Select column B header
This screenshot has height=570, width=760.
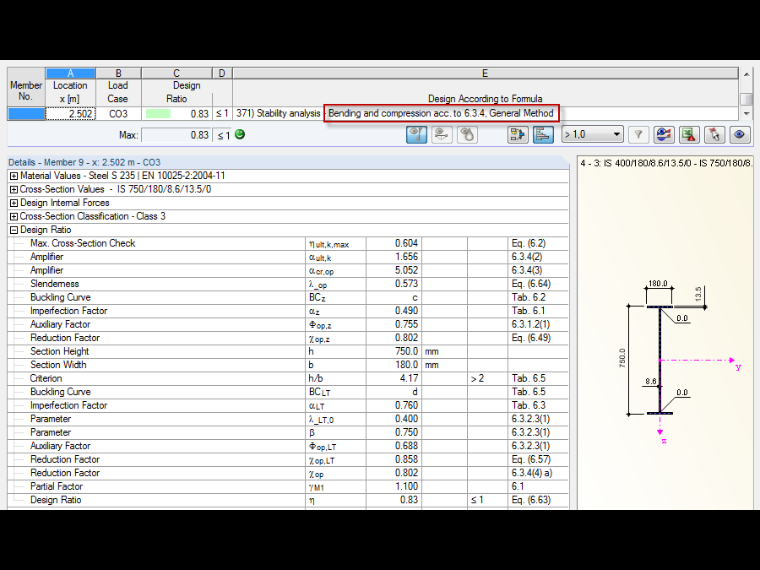coord(118,73)
